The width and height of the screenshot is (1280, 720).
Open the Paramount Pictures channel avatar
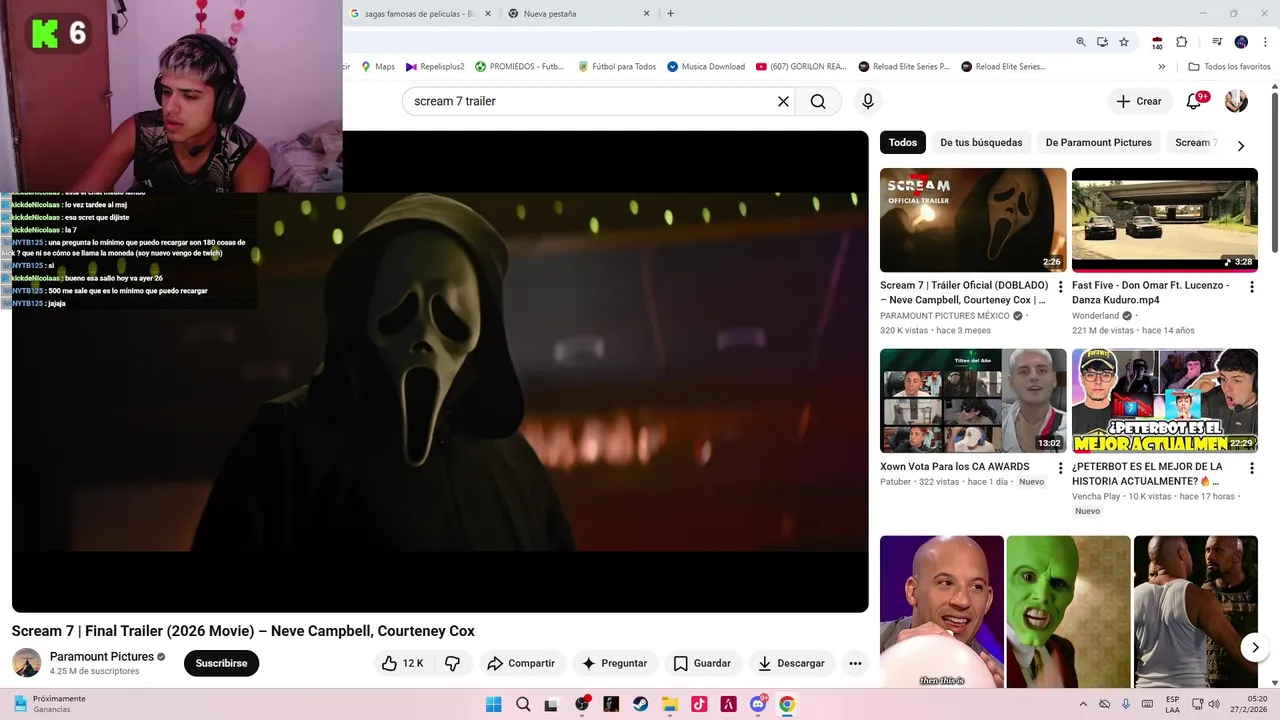[26, 662]
